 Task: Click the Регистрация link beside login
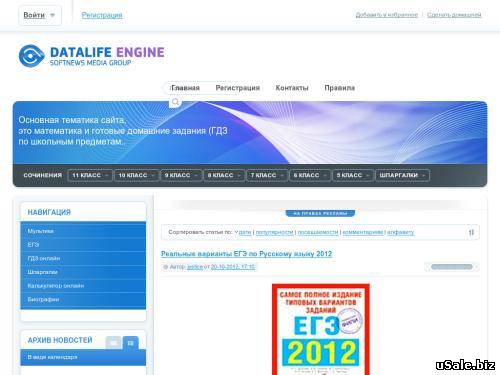coord(102,15)
